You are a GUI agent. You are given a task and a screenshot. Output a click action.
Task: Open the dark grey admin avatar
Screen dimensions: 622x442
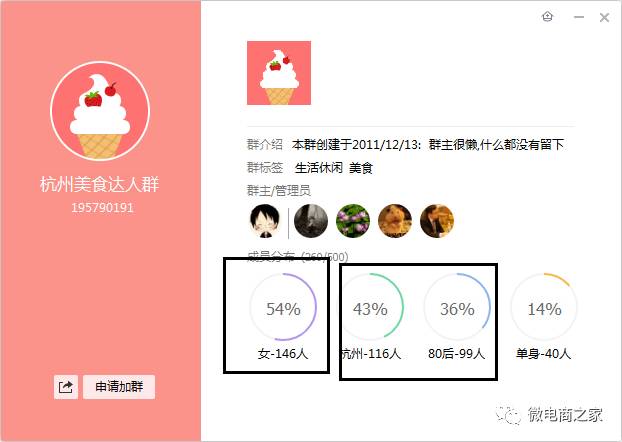tap(311, 221)
